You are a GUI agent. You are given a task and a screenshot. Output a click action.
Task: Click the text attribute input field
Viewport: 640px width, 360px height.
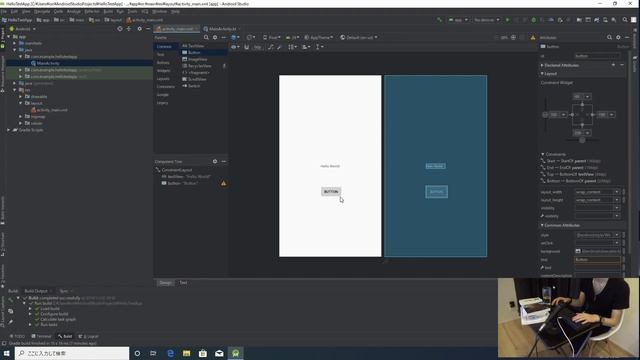tap(597, 260)
